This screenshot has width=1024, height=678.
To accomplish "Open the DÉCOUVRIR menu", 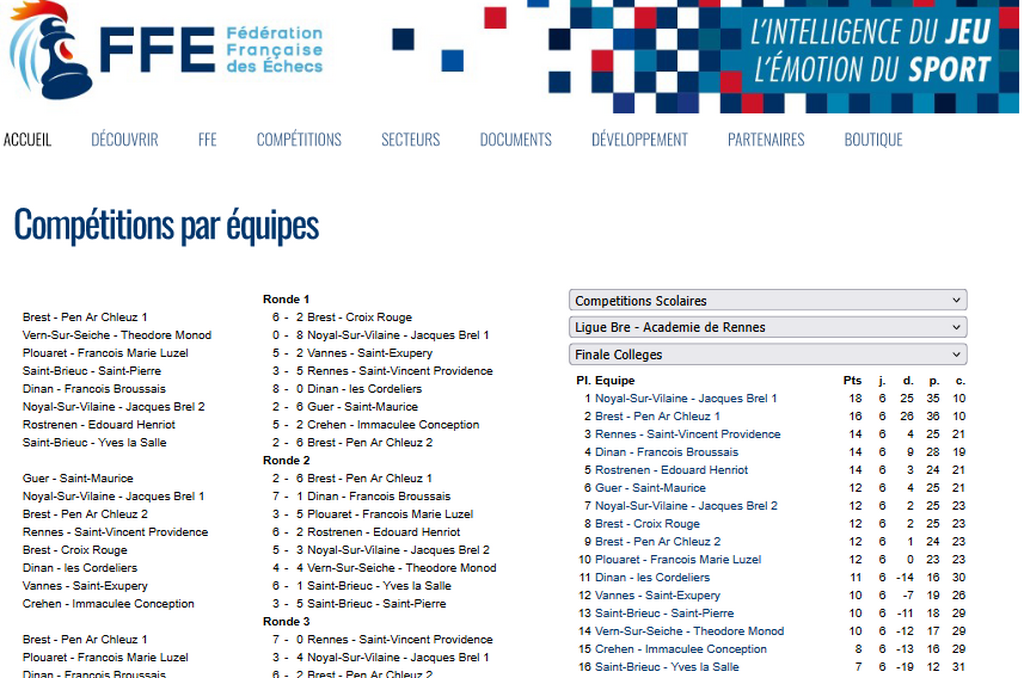I will (x=124, y=140).
